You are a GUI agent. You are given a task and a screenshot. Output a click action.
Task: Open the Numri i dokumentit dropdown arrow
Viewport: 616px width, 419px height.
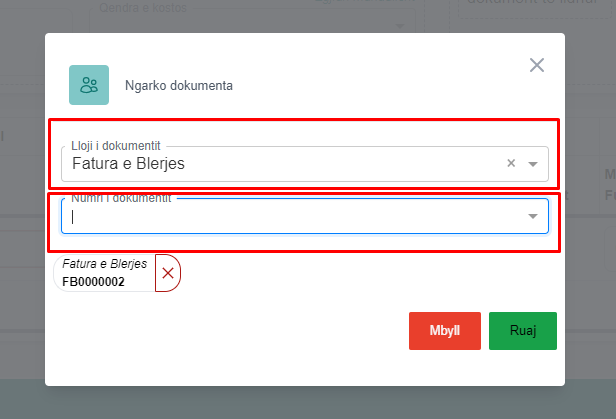point(533,216)
